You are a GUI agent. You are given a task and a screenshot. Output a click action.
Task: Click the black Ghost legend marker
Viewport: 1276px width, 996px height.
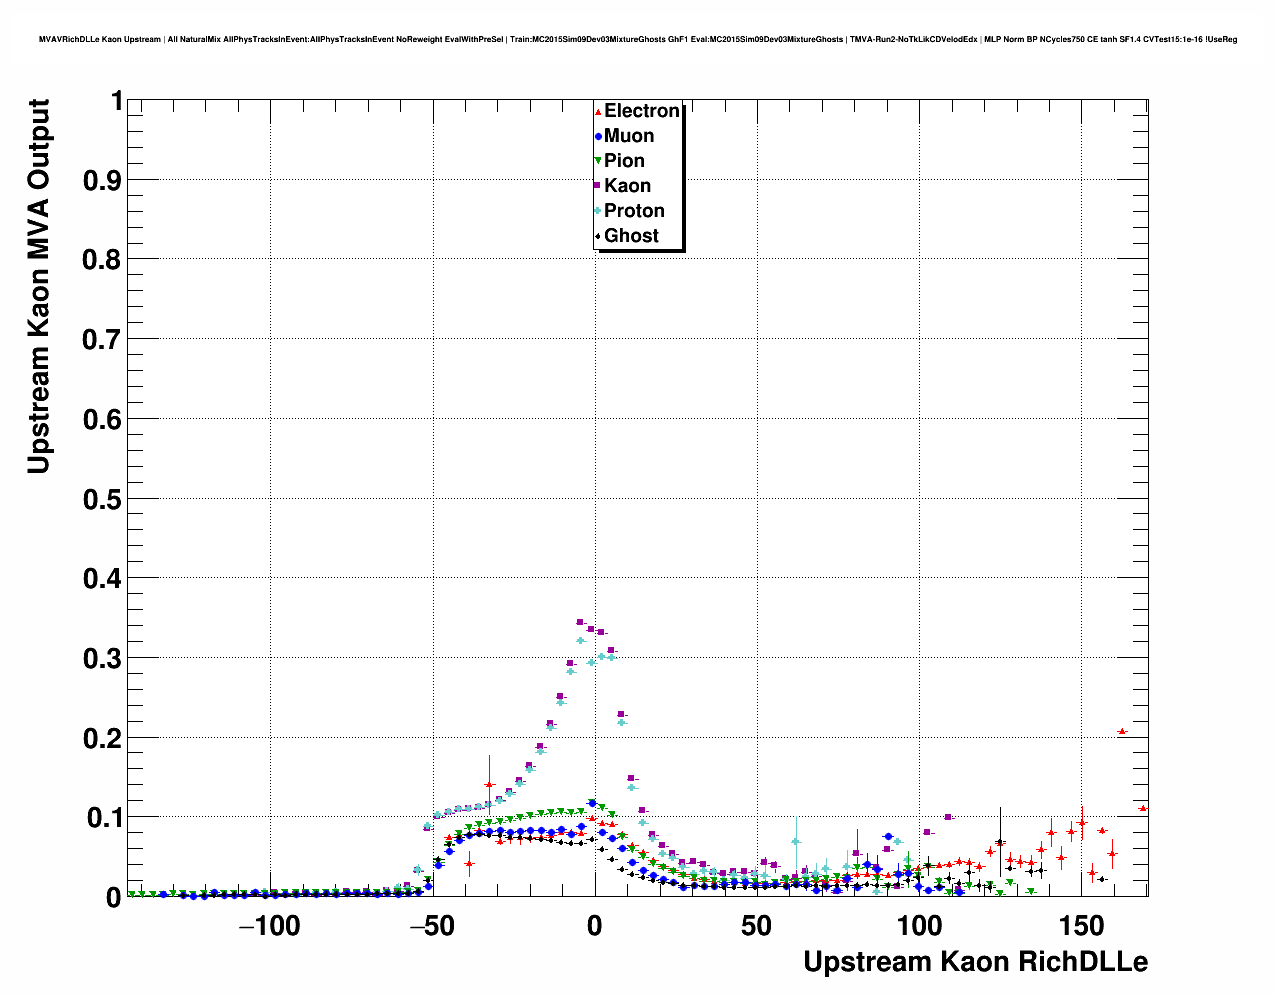pos(598,236)
